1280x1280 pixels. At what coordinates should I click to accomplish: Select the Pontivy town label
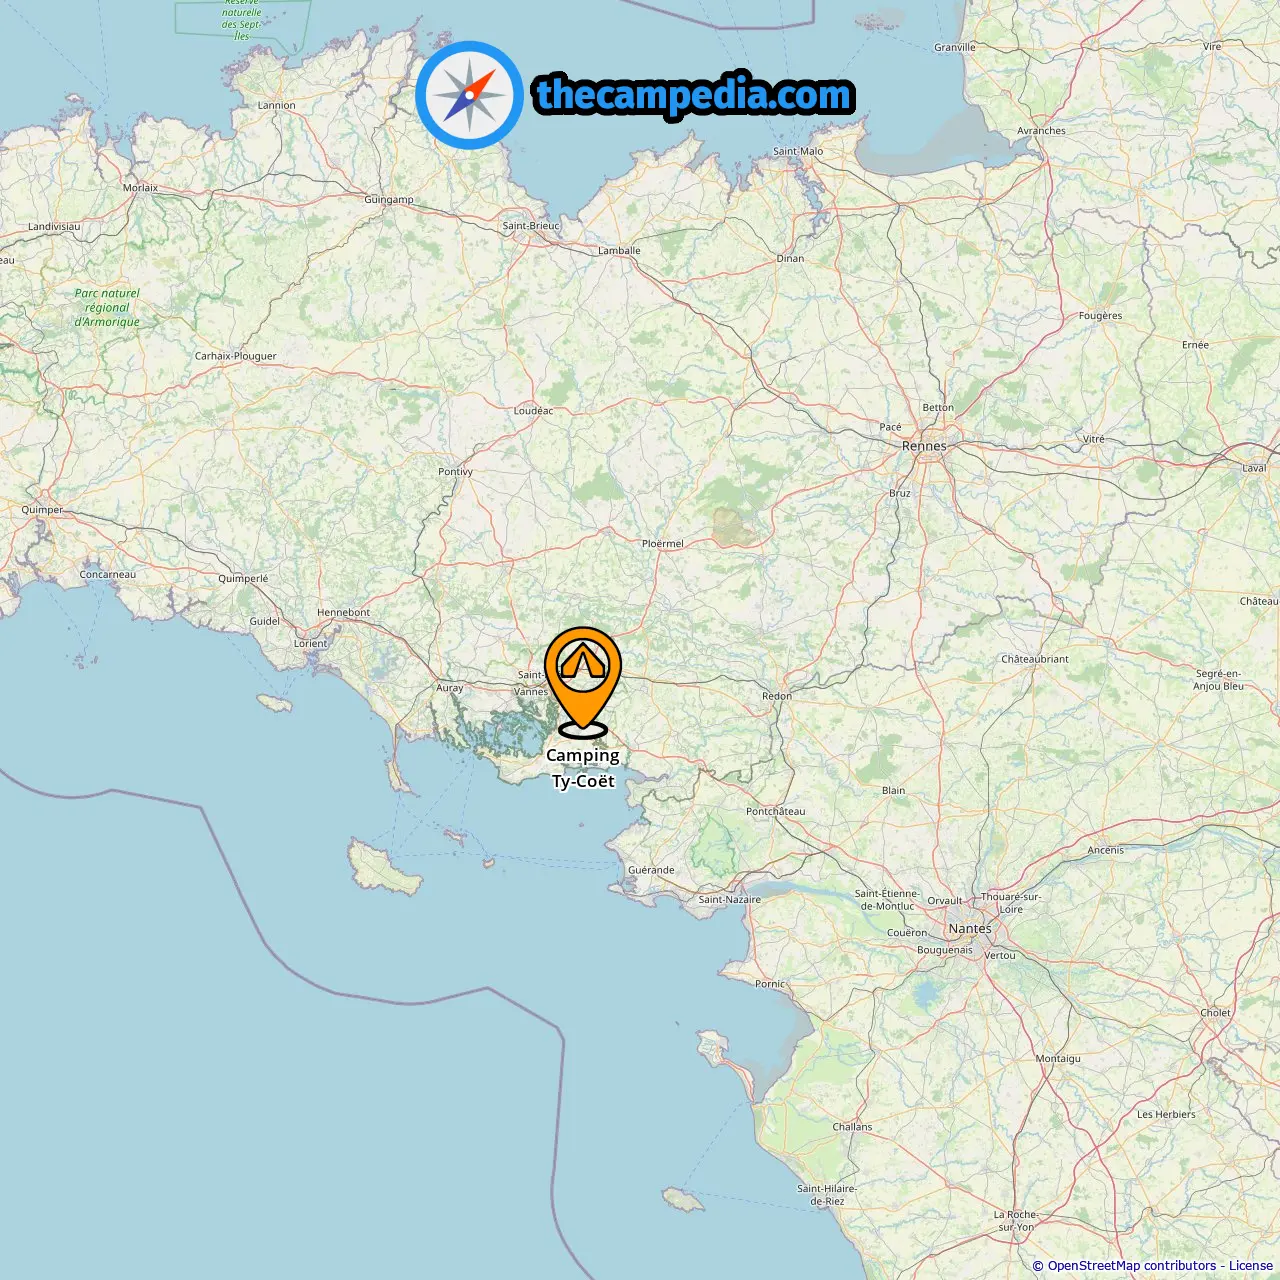point(455,472)
